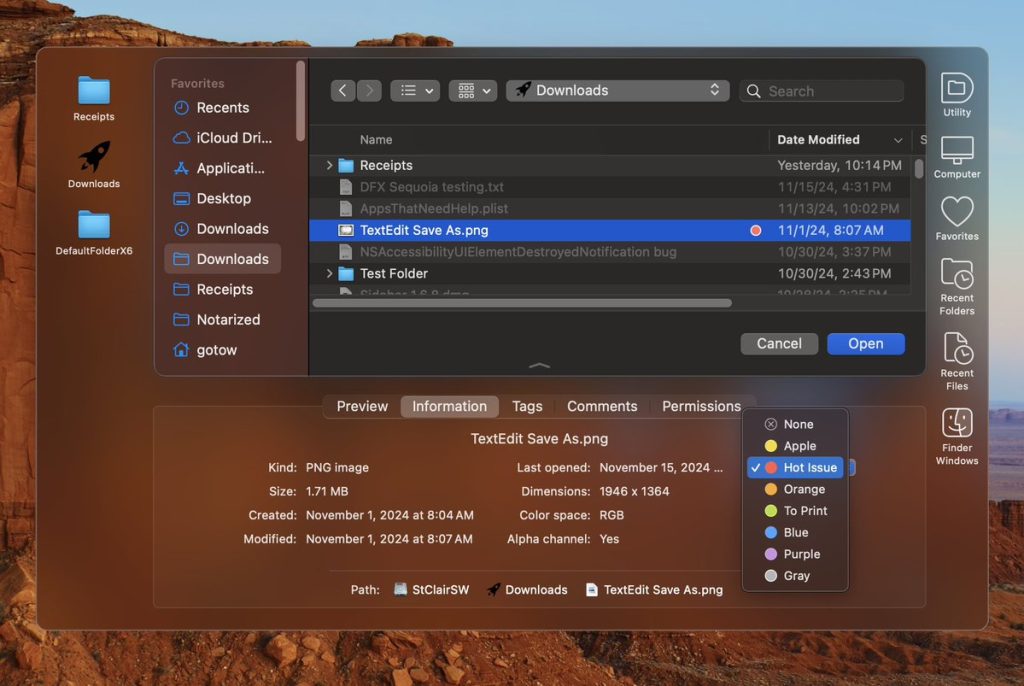1024x686 pixels.
Task: Click the Cancel button
Action: [x=779, y=344]
